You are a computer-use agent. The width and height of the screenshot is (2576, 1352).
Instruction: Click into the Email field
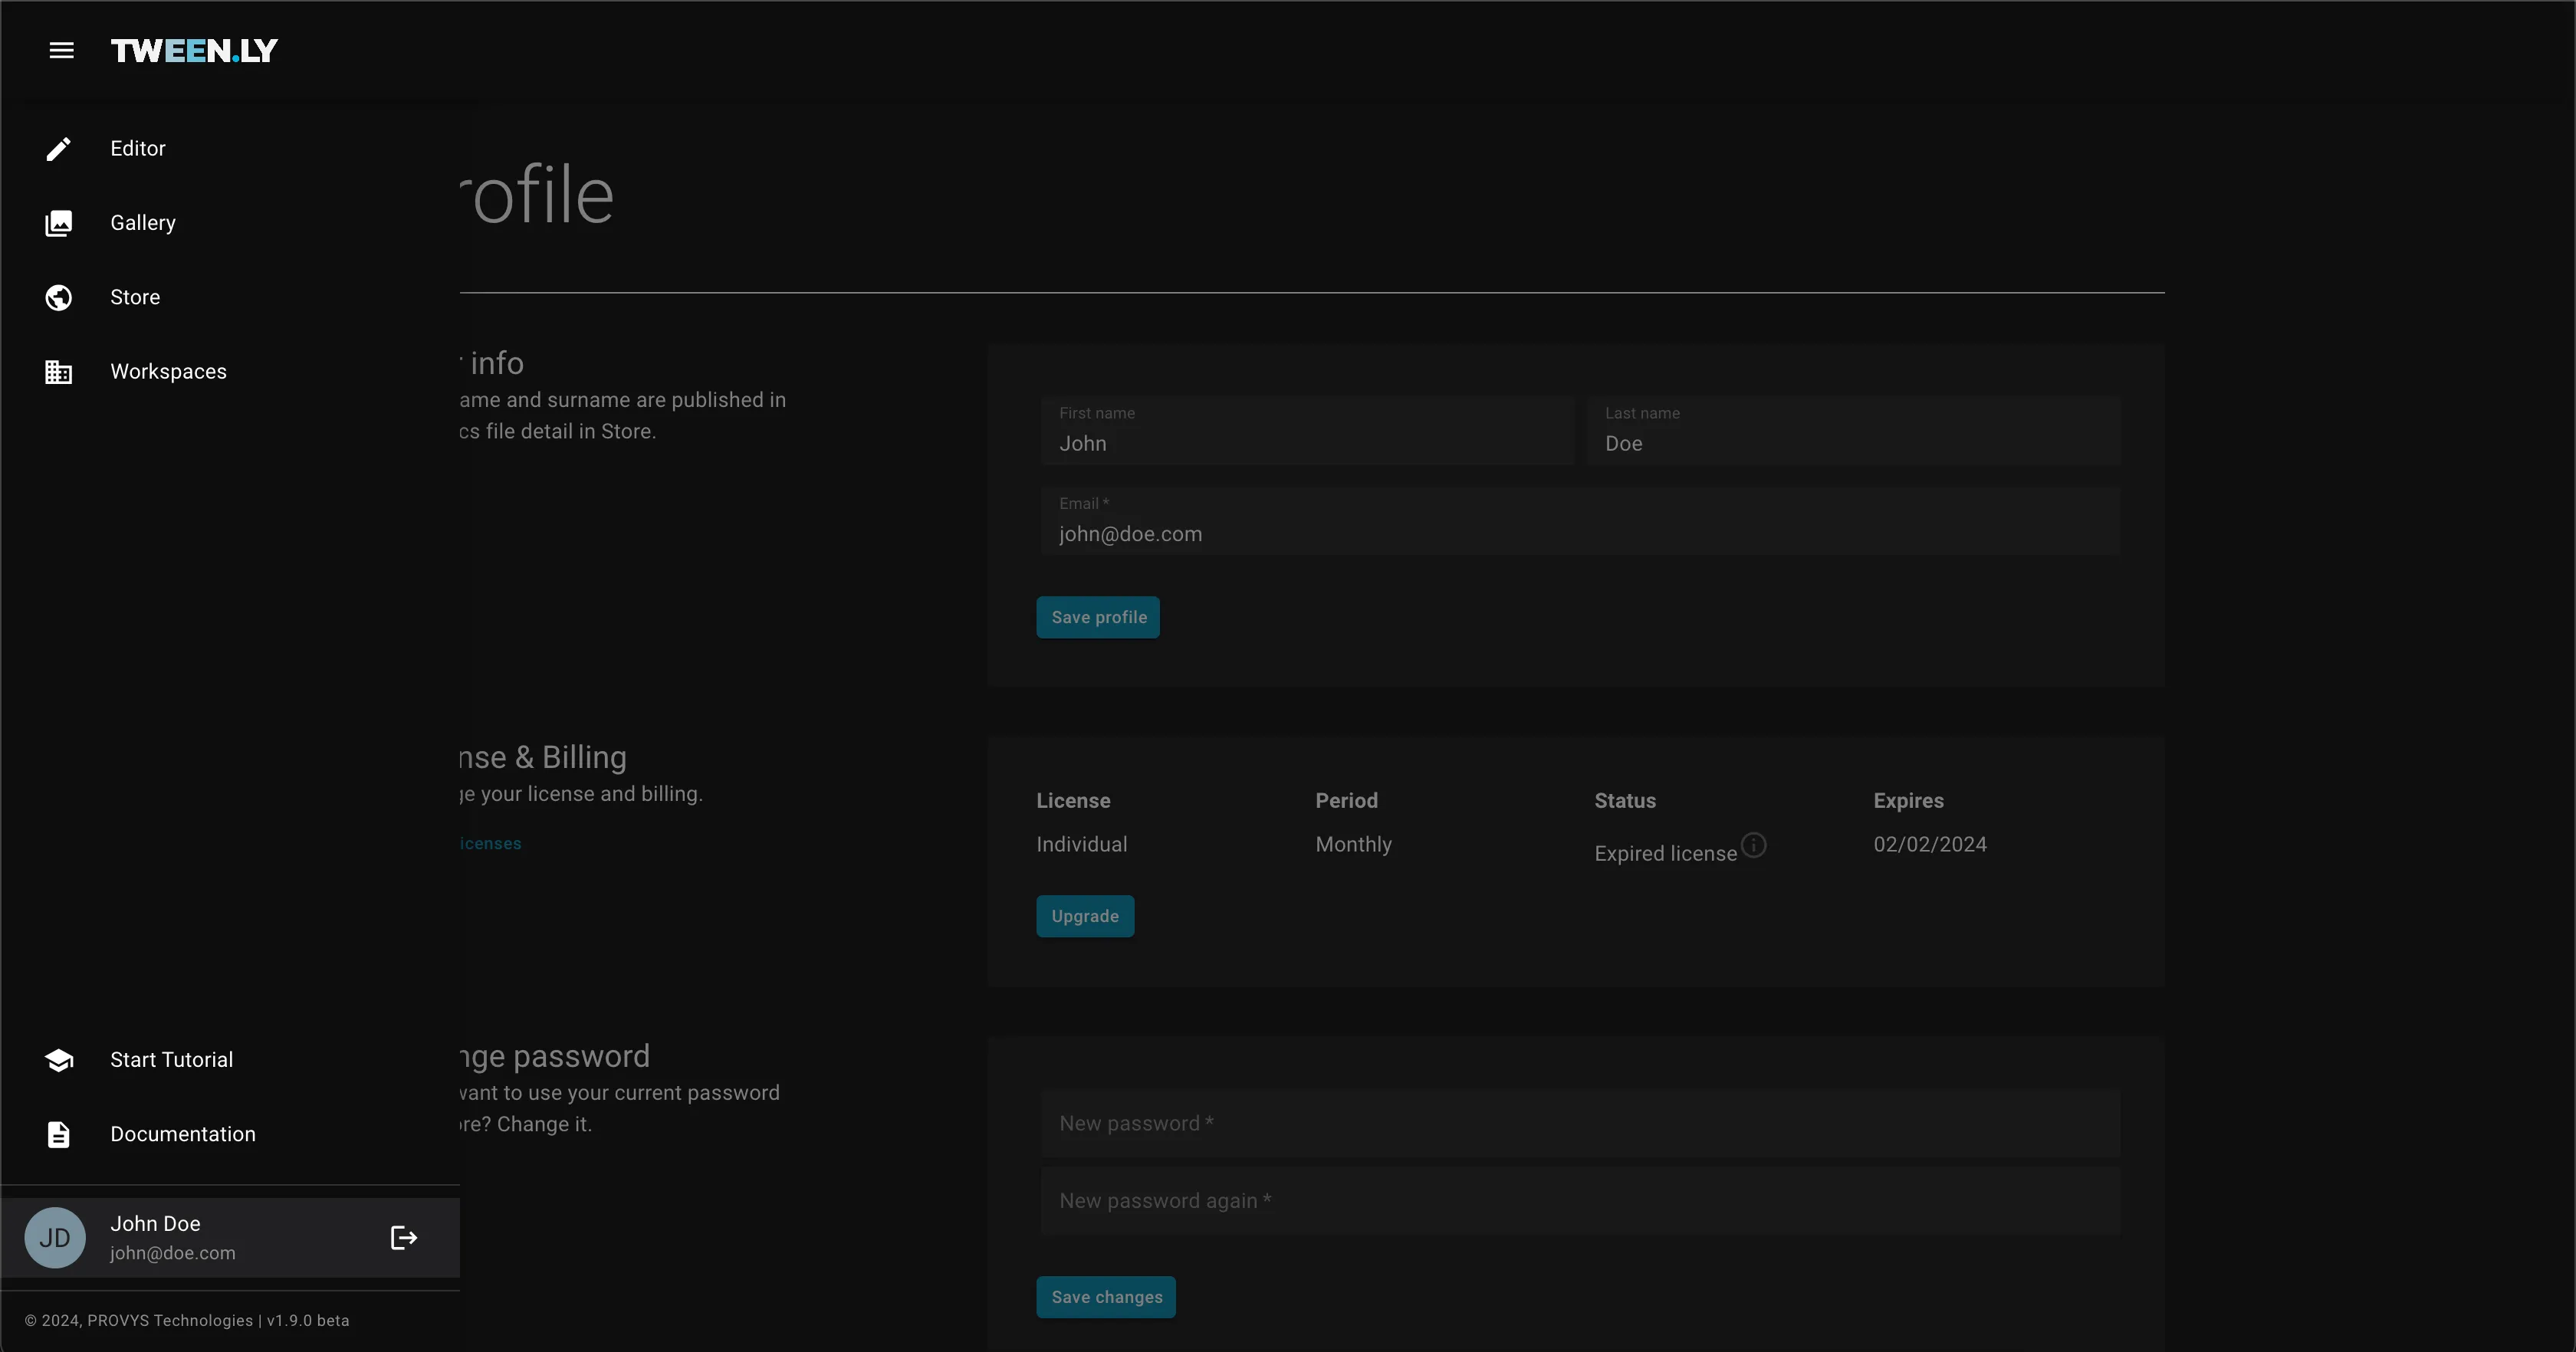pyautogui.click(x=1580, y=521)
